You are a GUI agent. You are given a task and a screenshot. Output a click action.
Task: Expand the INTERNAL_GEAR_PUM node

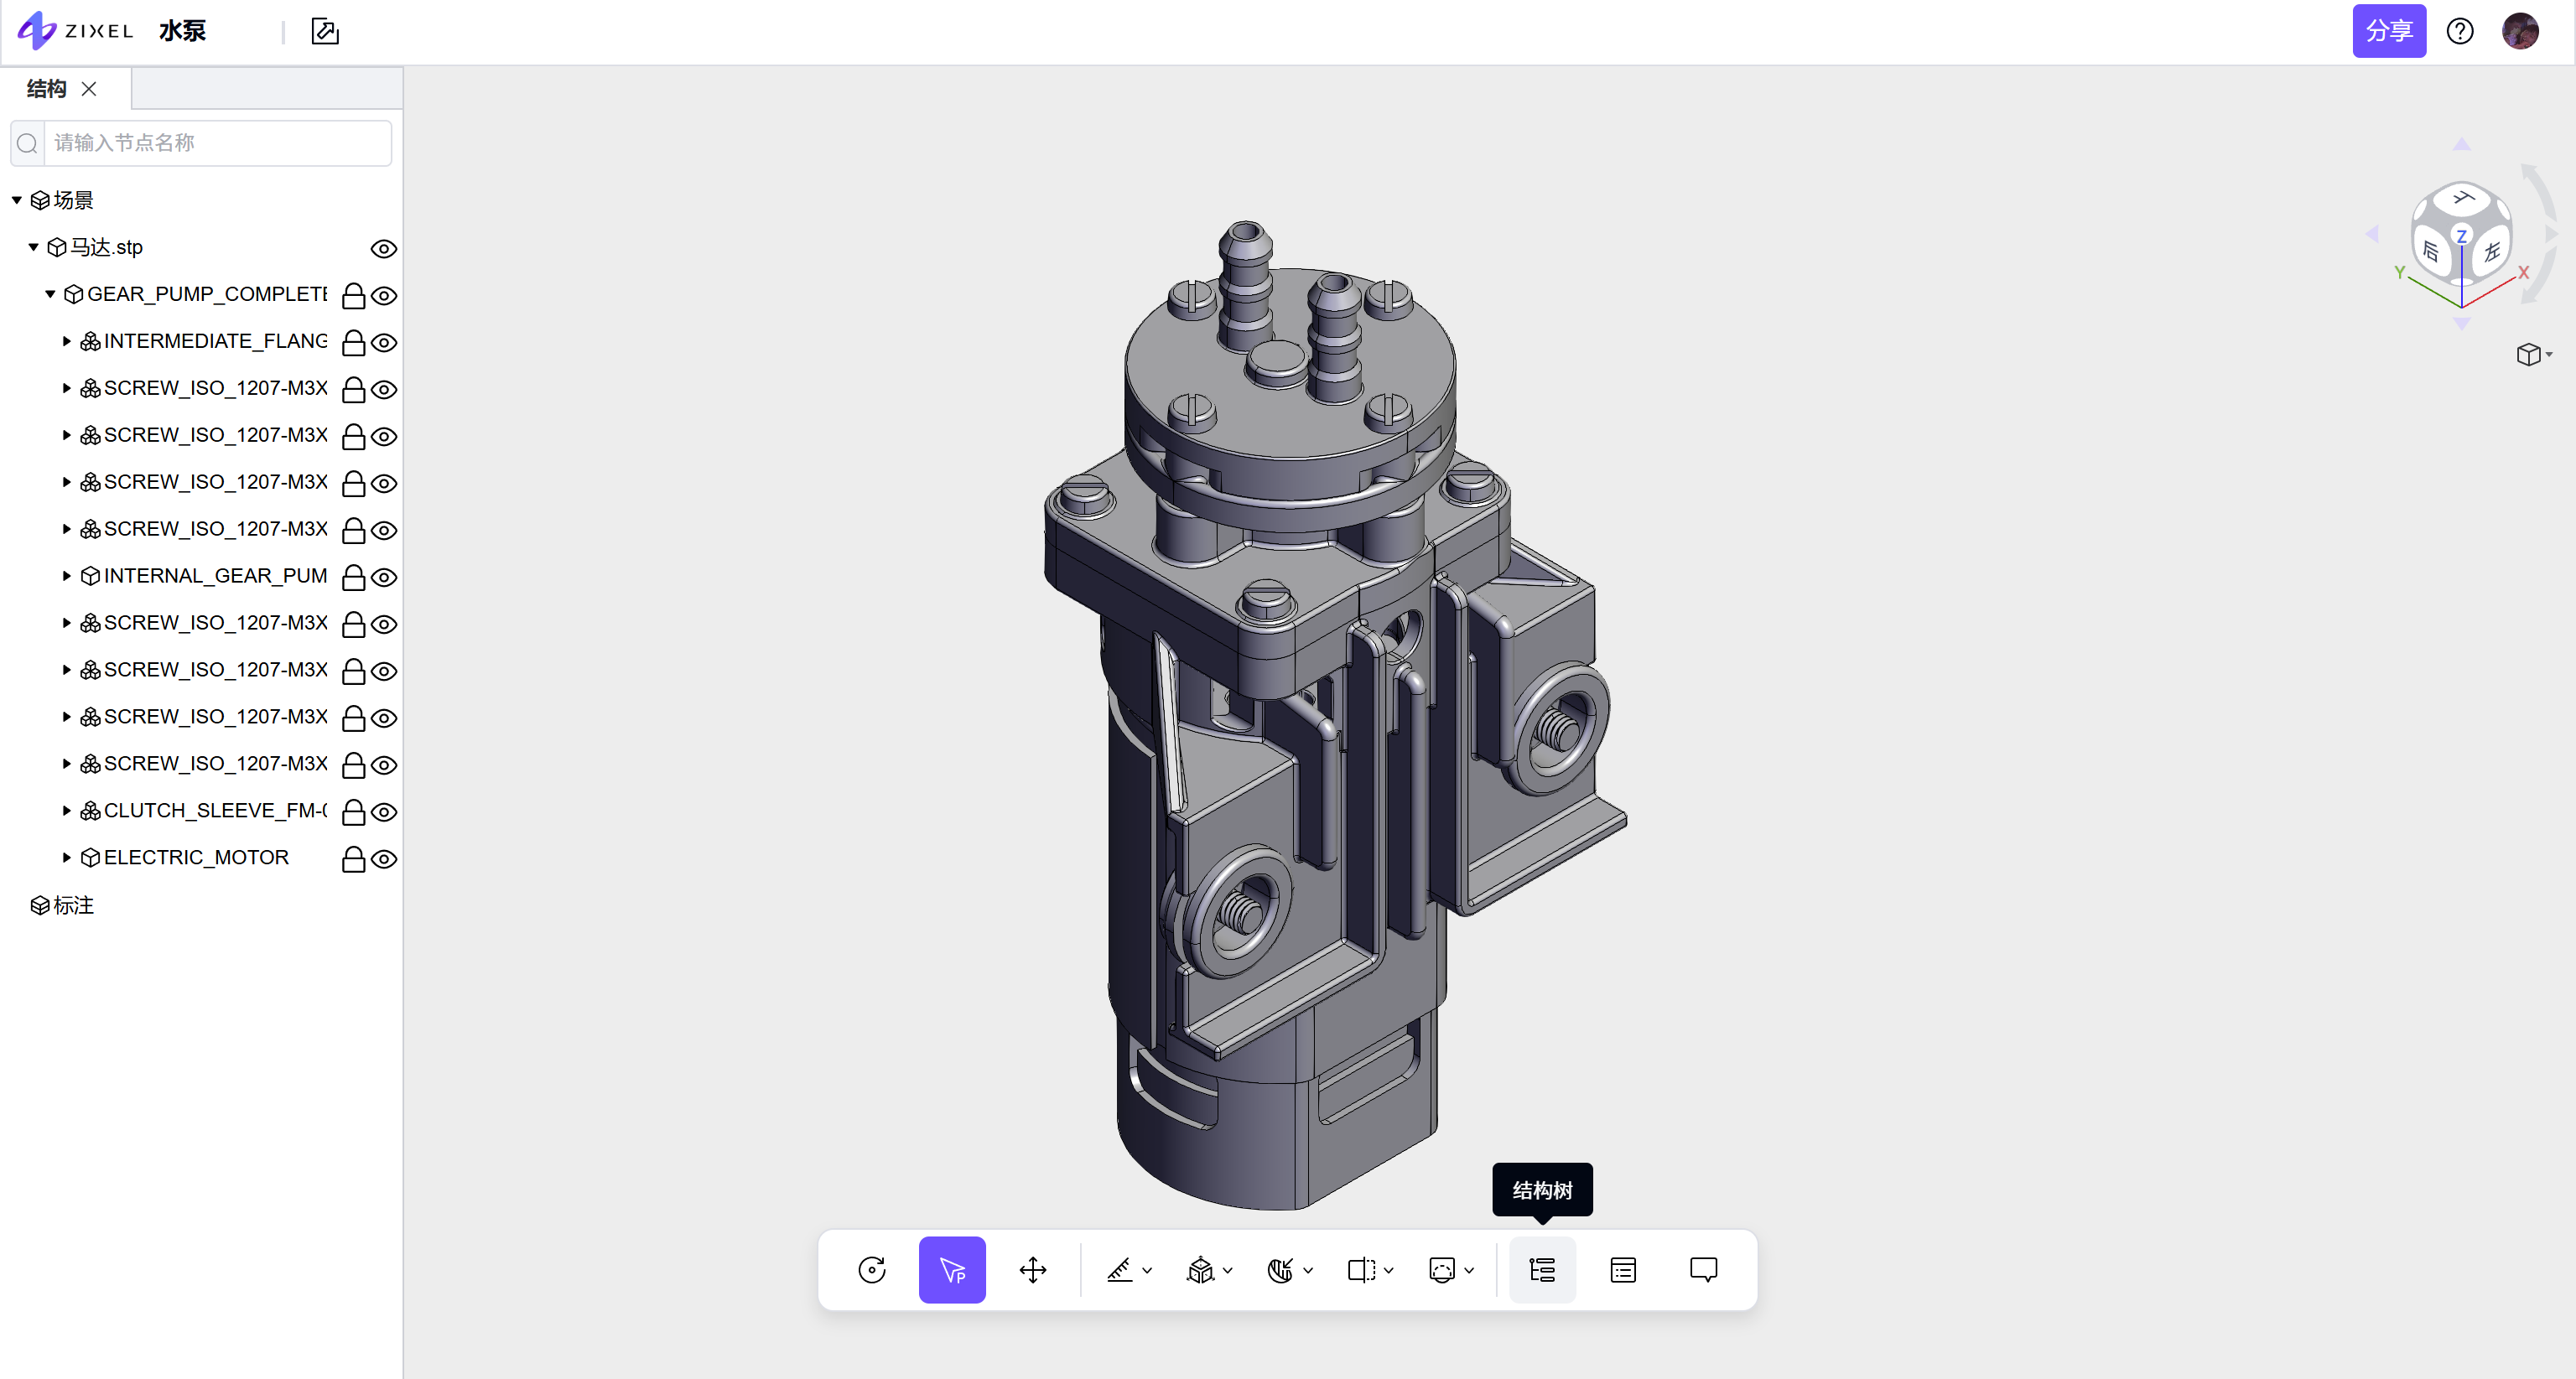pos(67,576)
